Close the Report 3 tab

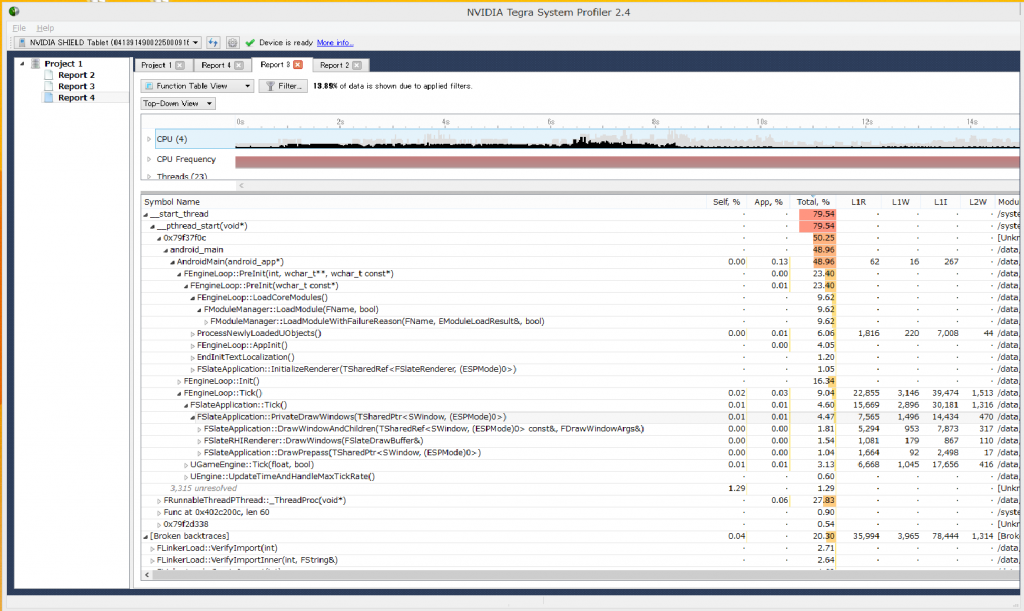[298, 65]
